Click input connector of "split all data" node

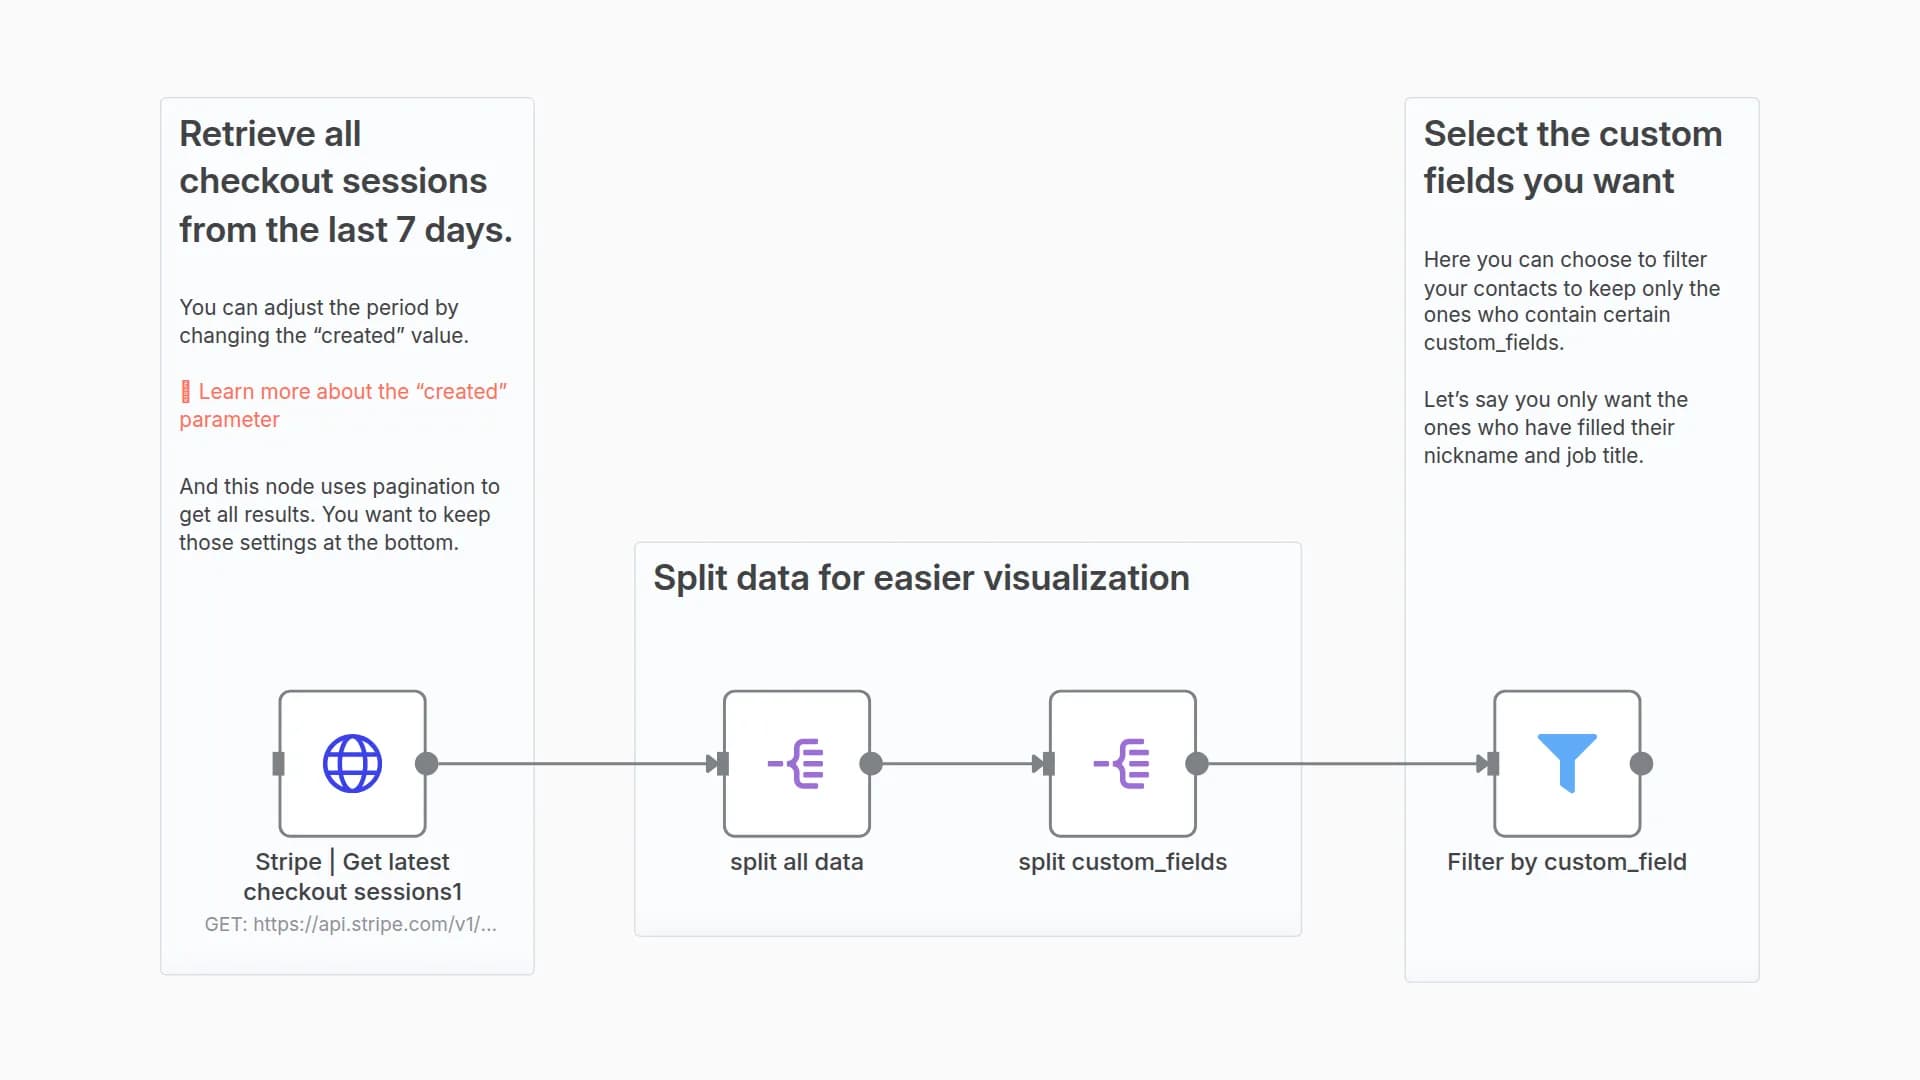click(722, 764)
